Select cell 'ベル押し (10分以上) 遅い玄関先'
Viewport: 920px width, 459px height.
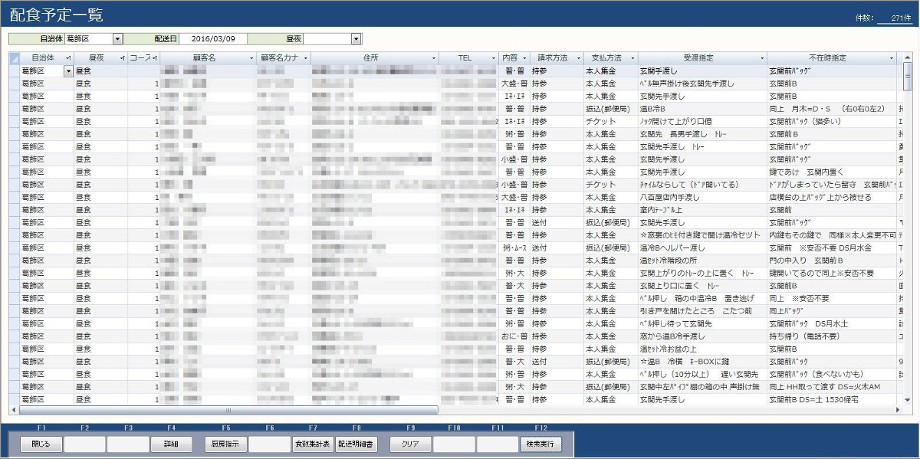click(703, 374)
